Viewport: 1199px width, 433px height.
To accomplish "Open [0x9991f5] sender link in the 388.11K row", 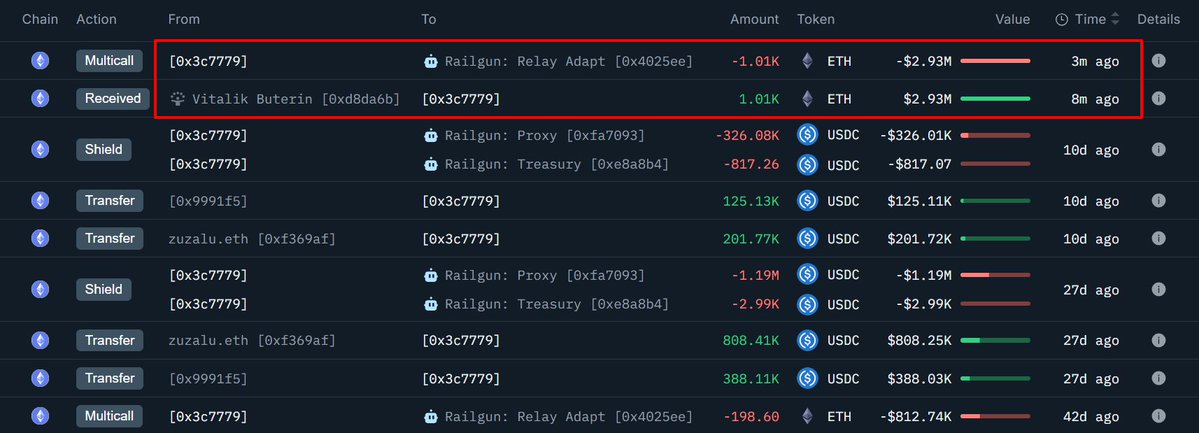I will click(x=208, y=379).
